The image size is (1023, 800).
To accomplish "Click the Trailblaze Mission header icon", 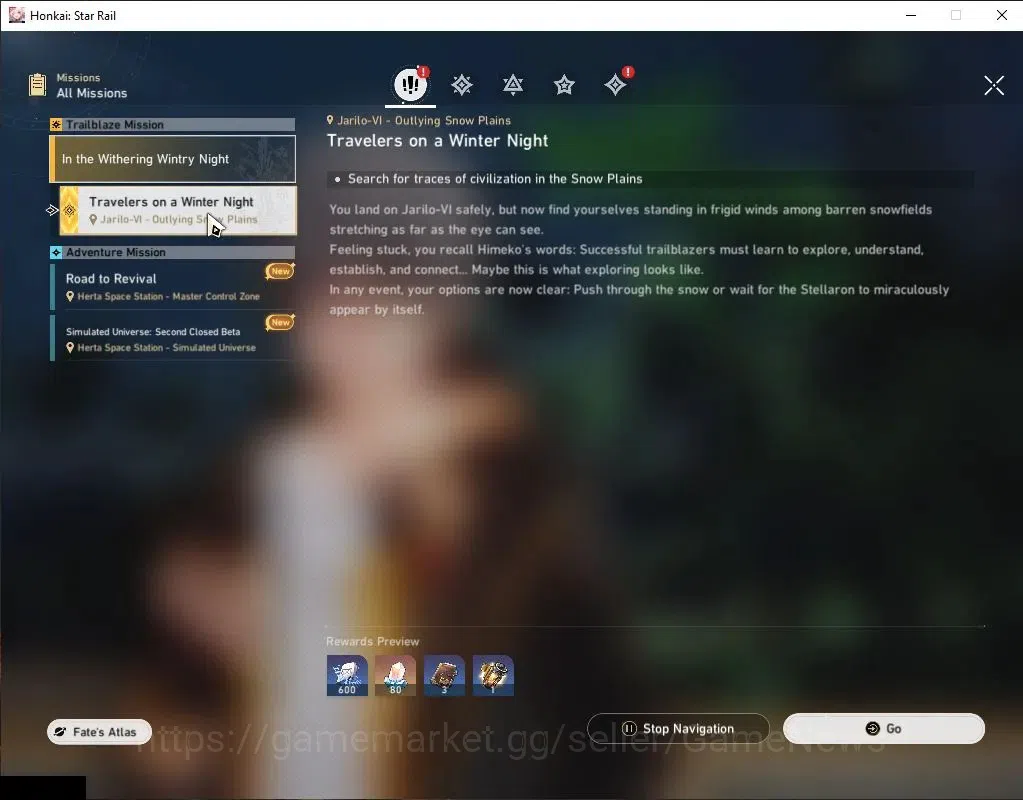I will (x=56, y=125).
